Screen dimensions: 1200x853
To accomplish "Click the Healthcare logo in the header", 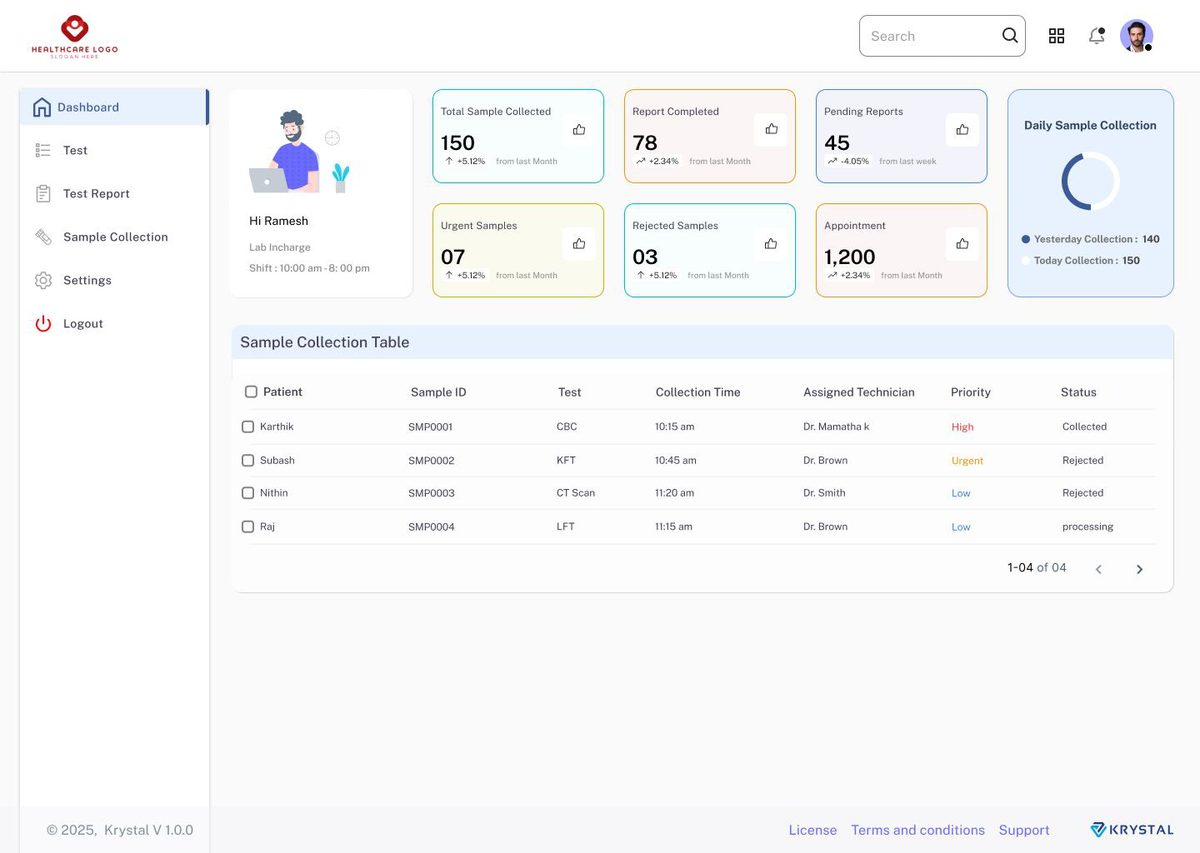I will 74,37.
